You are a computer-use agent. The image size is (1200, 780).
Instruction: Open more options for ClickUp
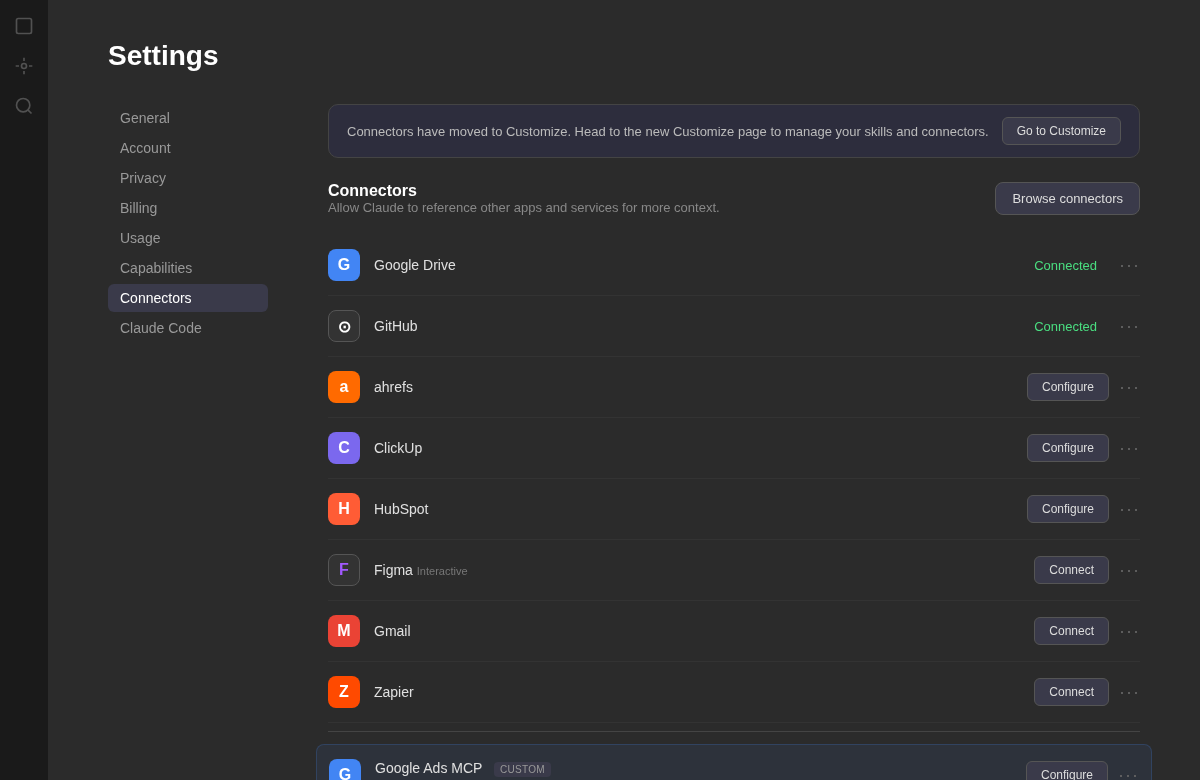pos(1129,448)
